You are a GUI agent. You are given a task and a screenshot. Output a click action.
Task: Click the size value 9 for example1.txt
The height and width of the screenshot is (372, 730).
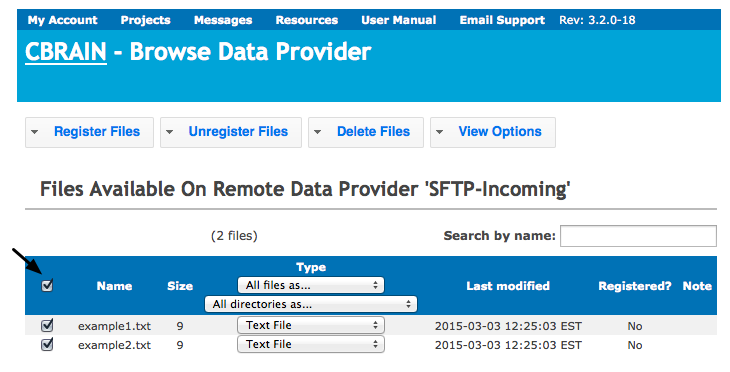[x=180, y=326]
